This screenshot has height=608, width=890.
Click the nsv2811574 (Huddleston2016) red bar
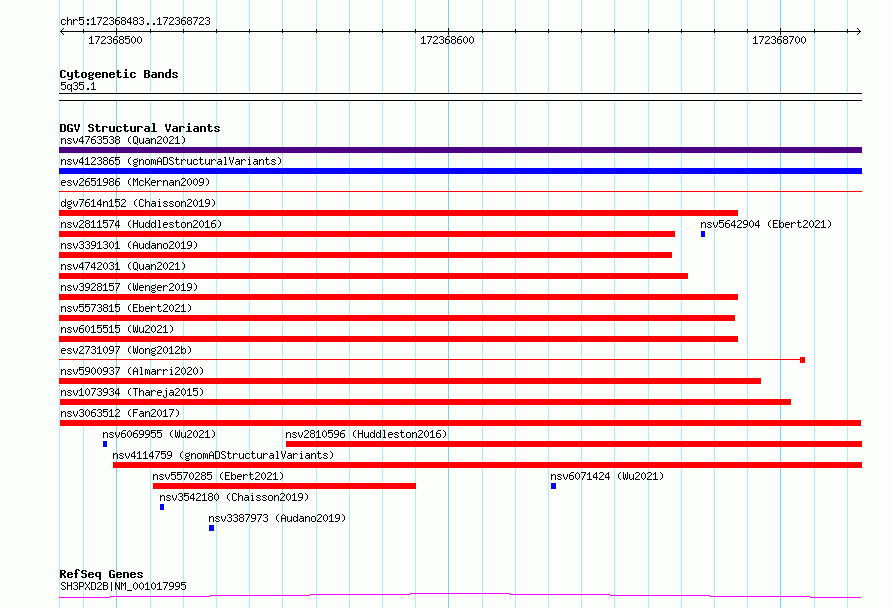click(x=367, y=234)
